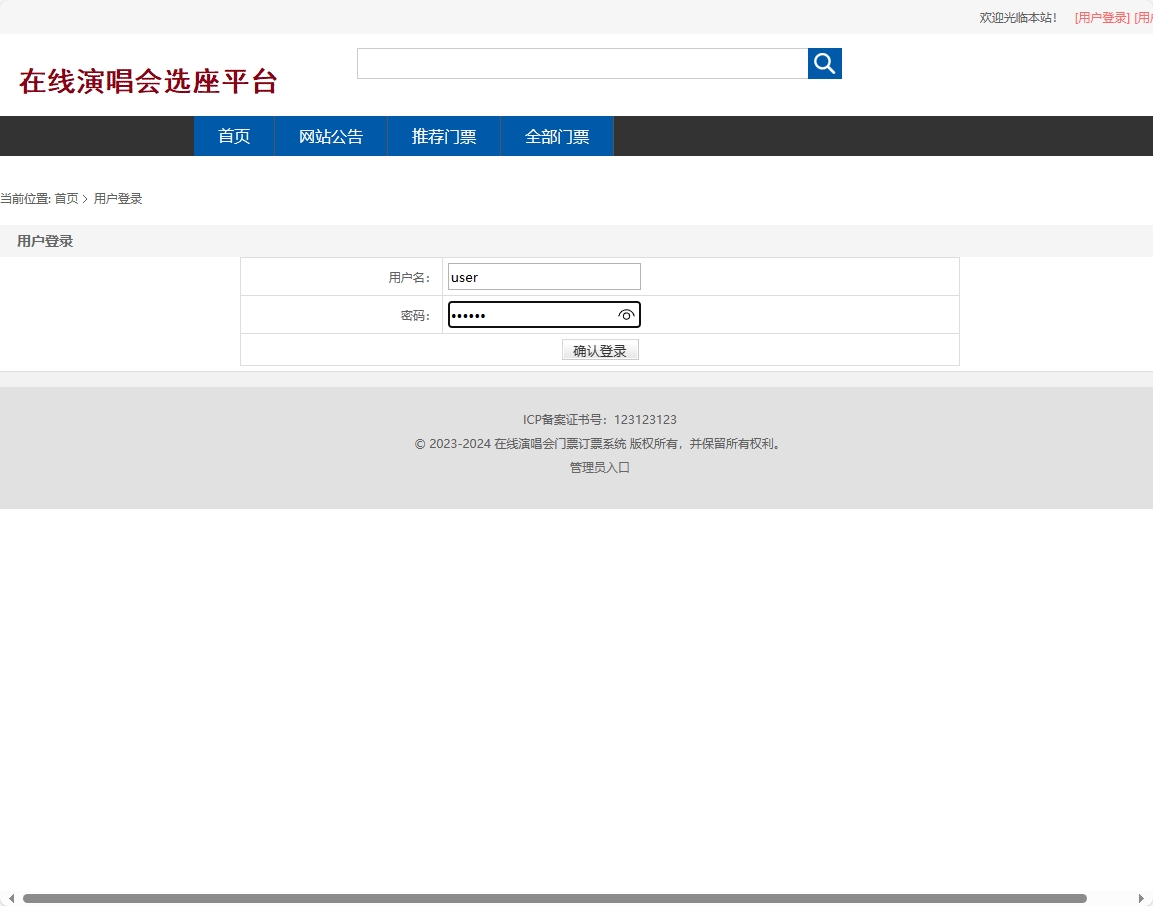Click the [用户登录] link in the header
The image size is (1153, 906).
tap(1100, 17)
